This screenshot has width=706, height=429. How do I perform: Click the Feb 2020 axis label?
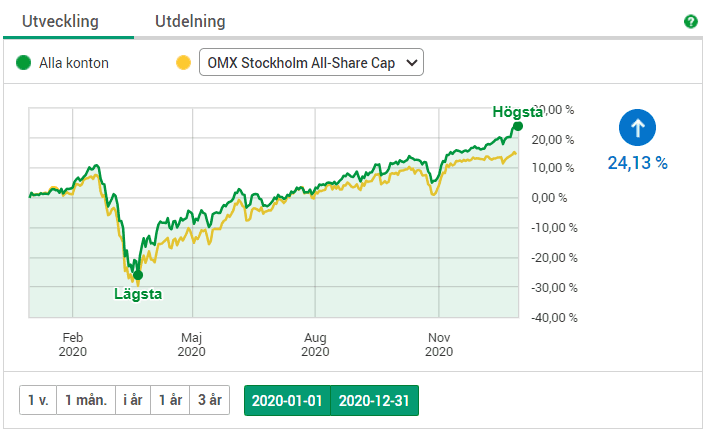coord(72,344)
